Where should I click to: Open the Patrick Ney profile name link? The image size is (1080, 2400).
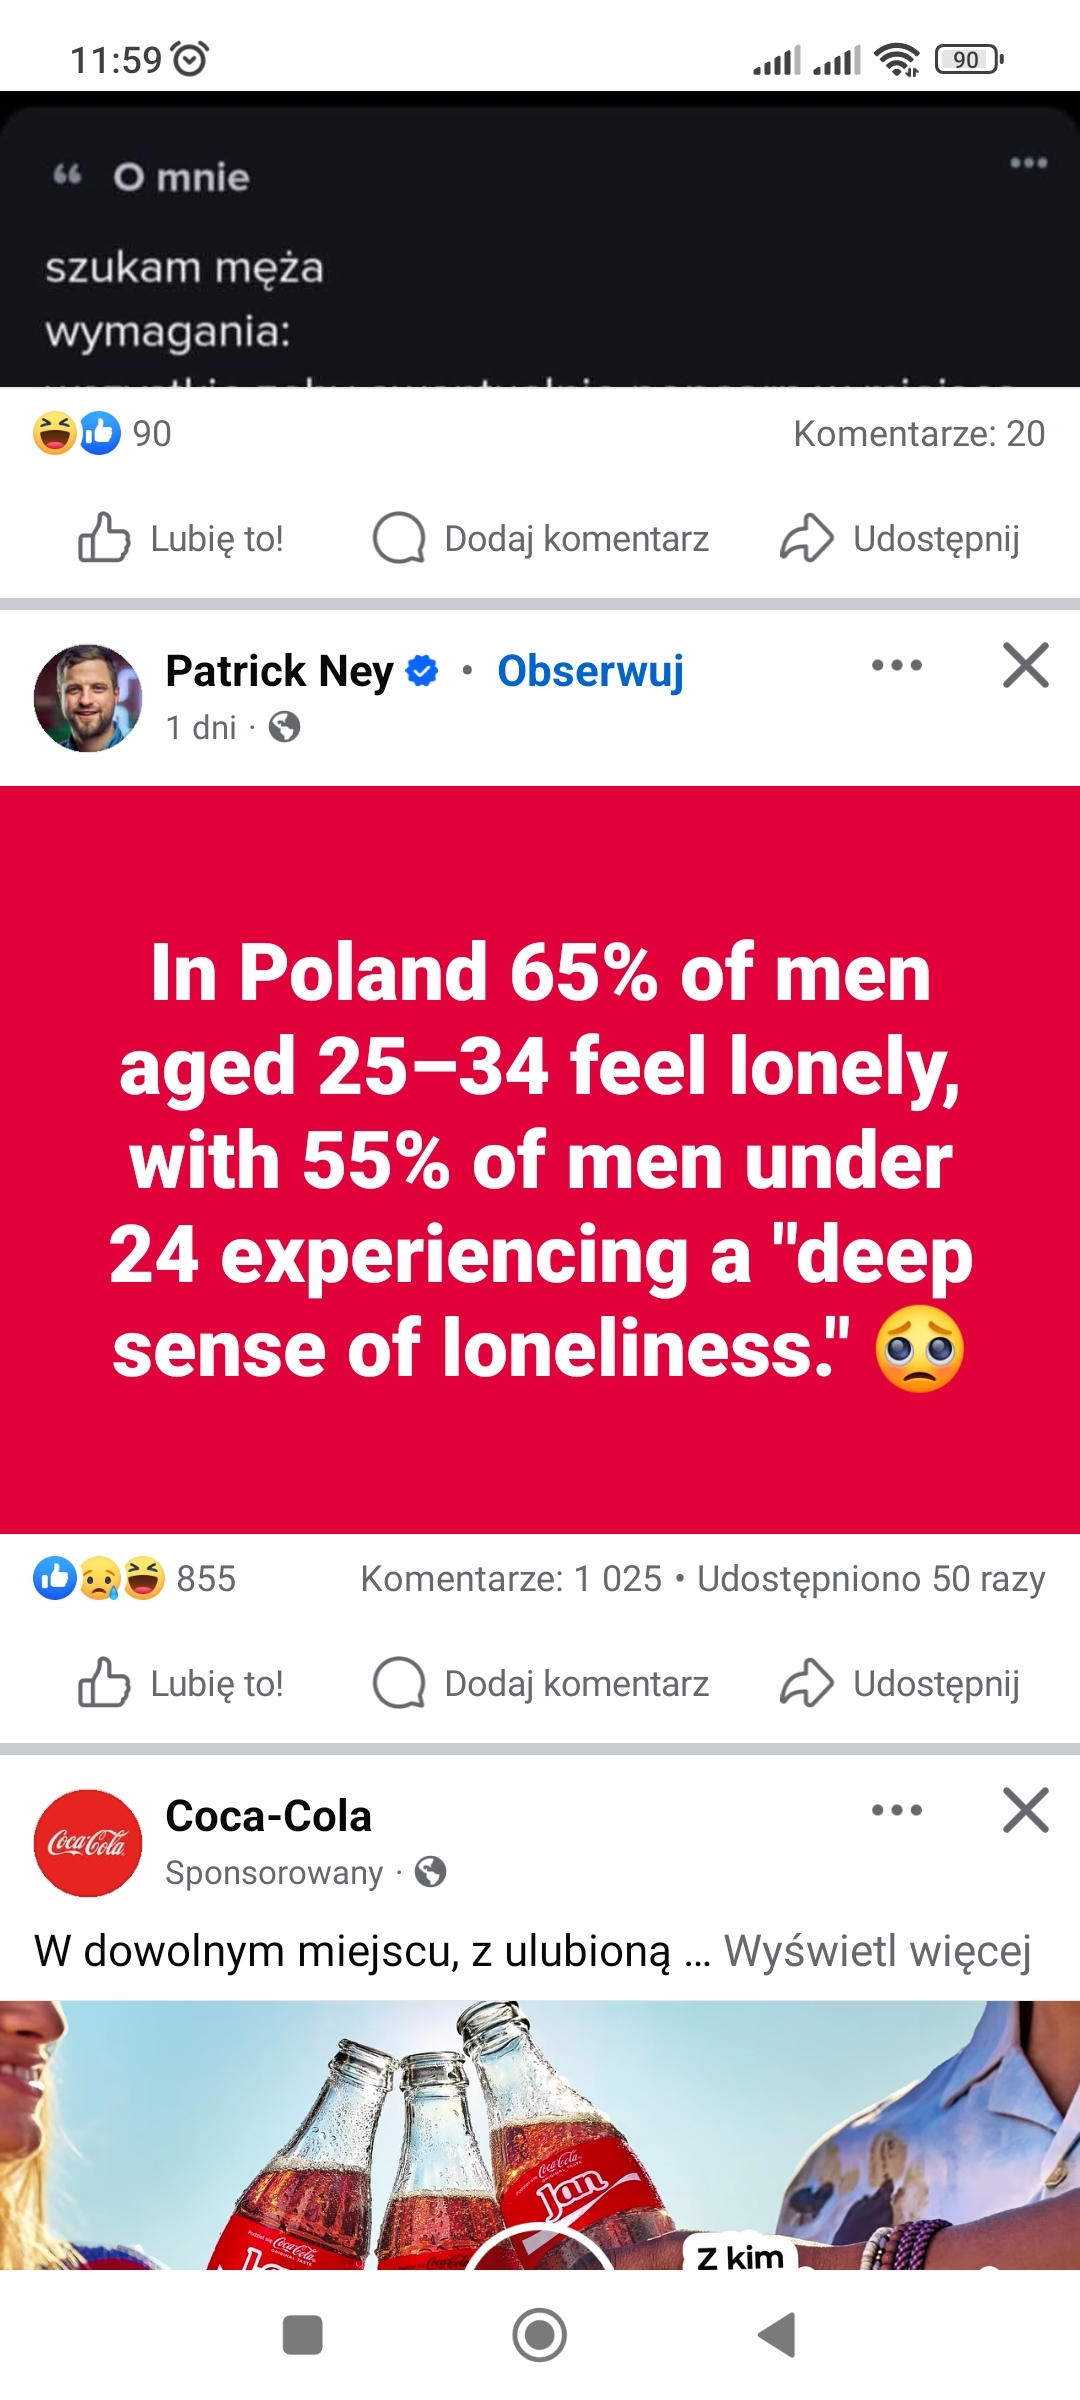click(x=279, y=671)
